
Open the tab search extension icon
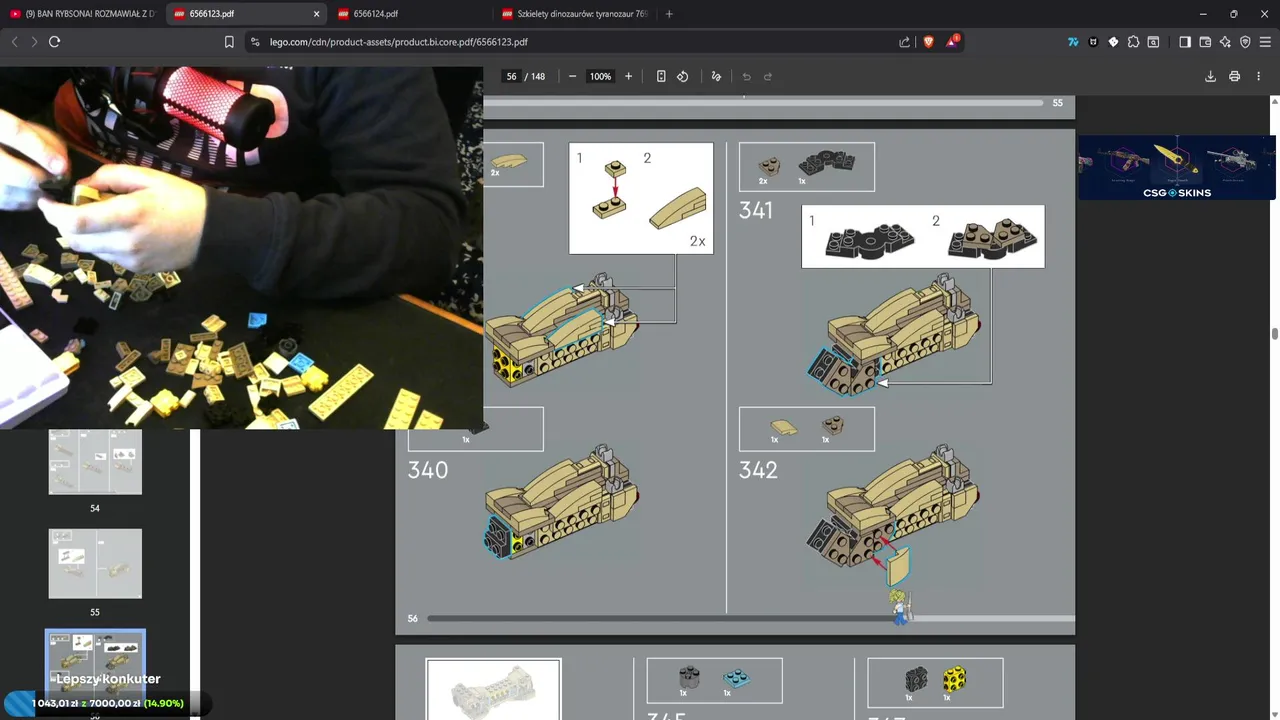pos(1153,42)
